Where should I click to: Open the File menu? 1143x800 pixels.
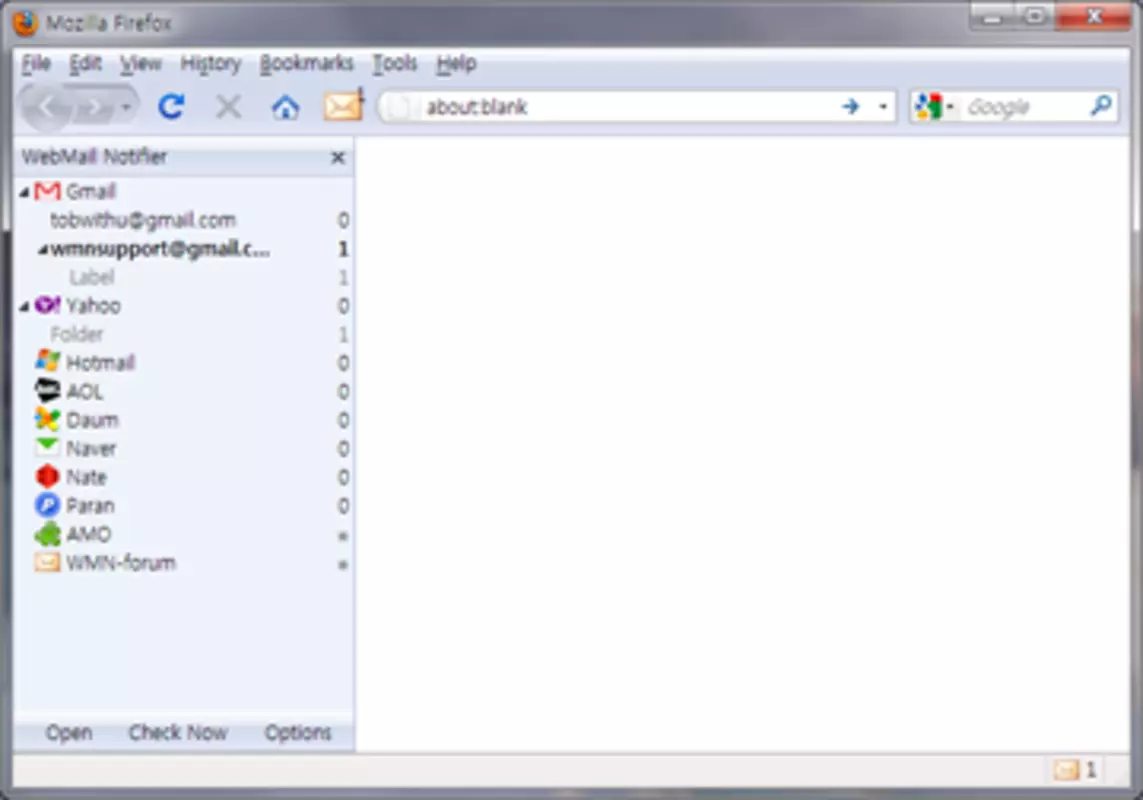pyautogui.click(x=36, y=63)
